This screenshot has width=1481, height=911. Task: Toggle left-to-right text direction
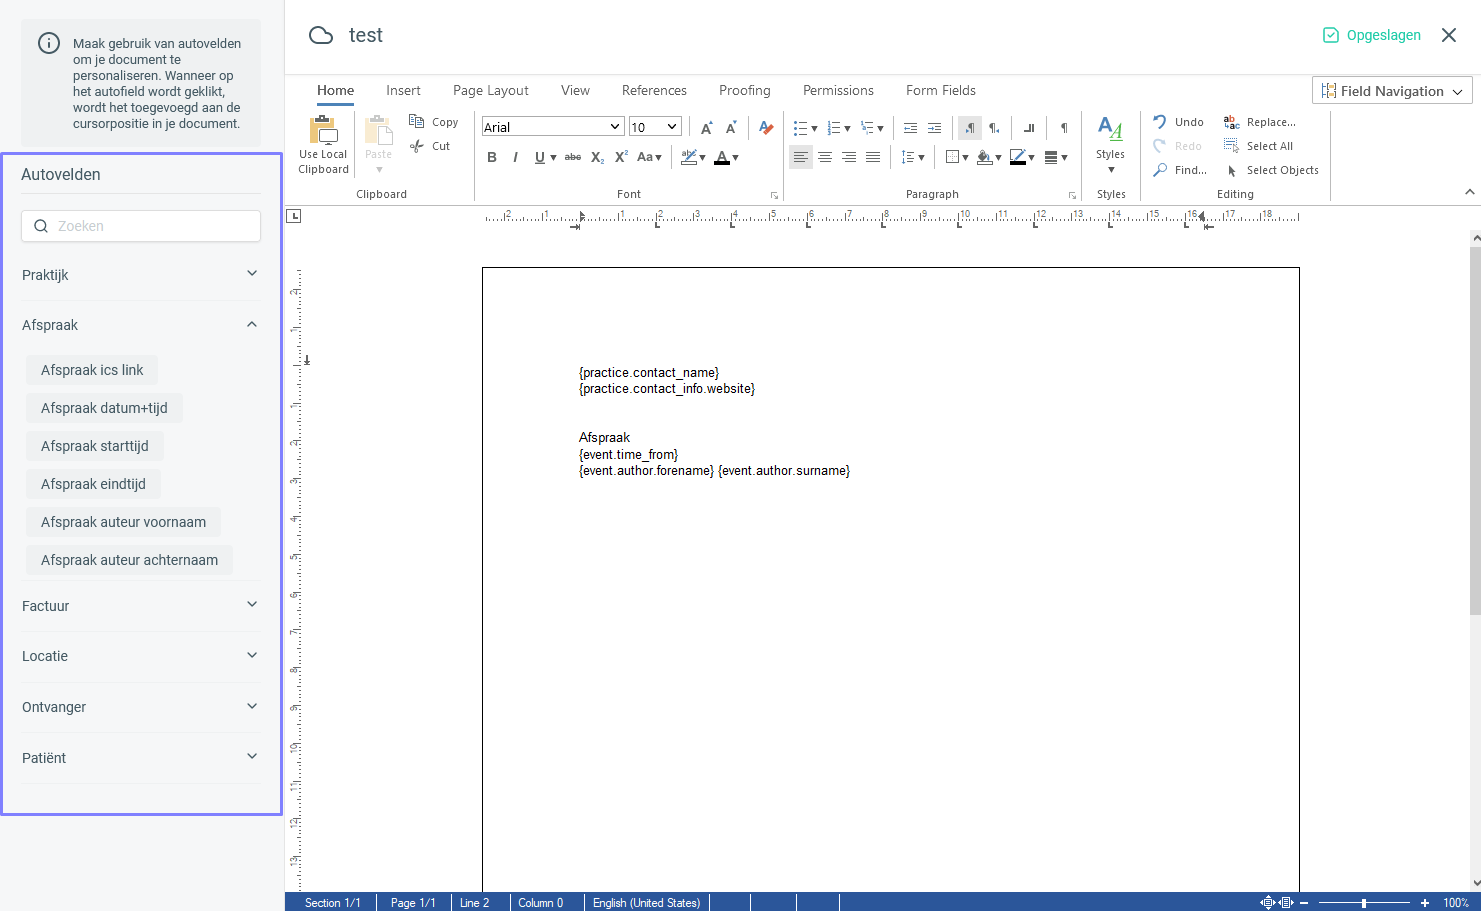[969, 128]
